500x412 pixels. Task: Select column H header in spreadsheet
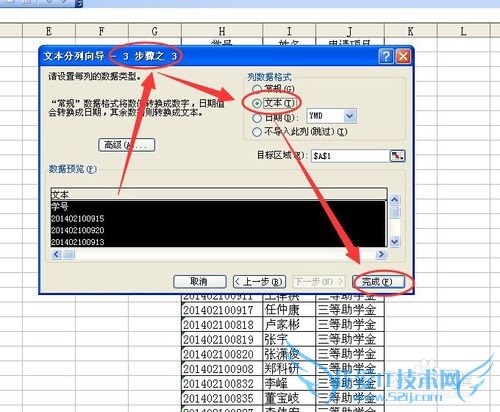222,31
